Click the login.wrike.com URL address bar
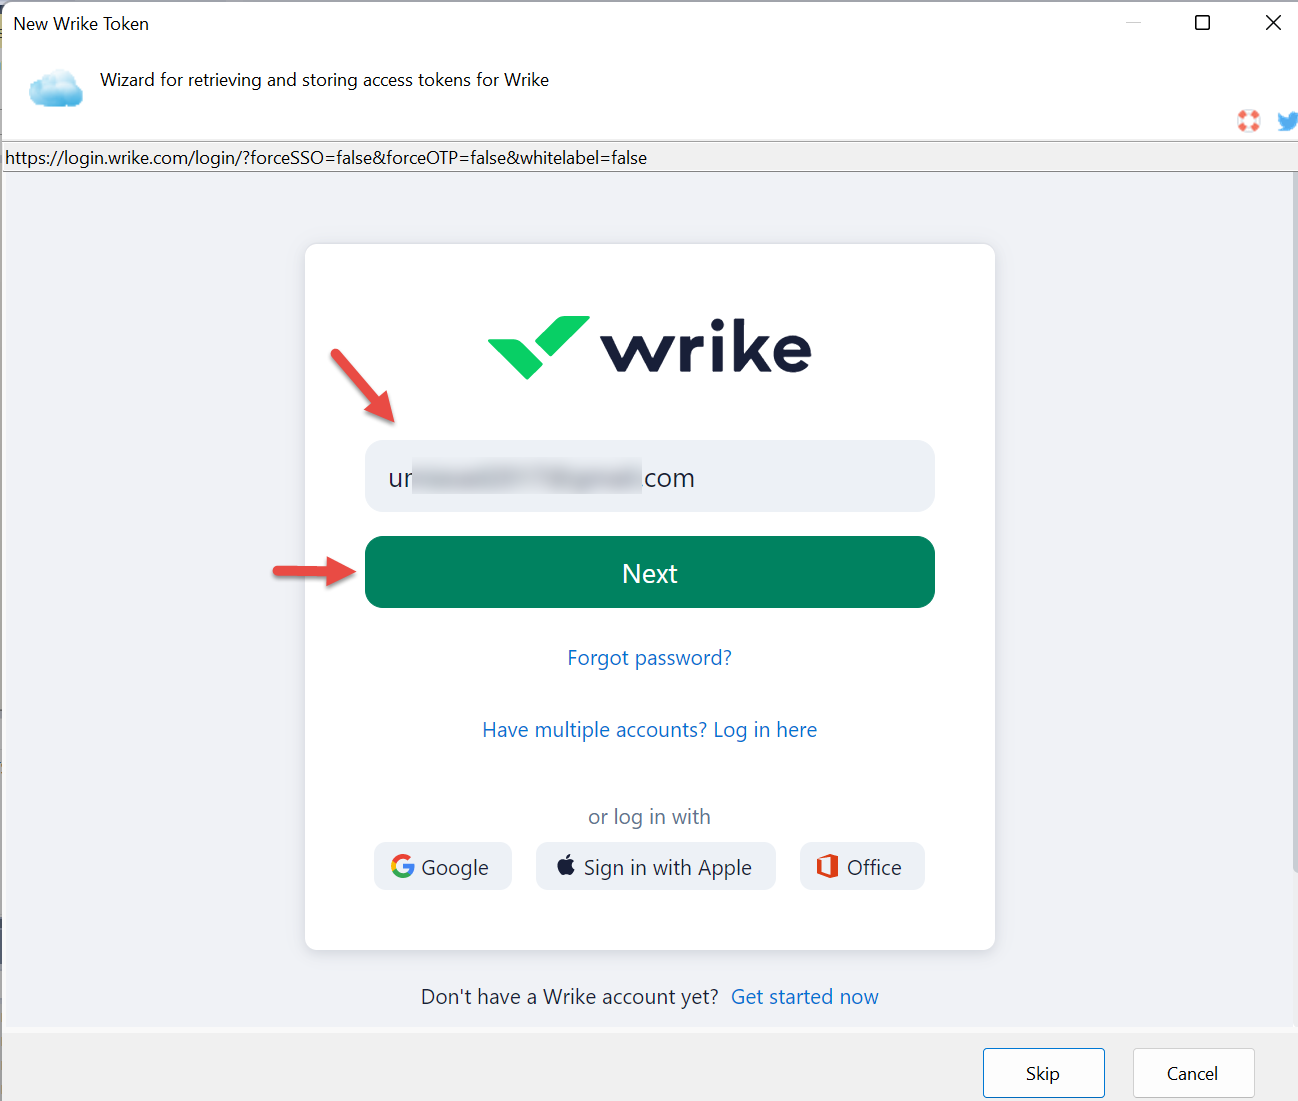This screenshot has width=1298, height=1101. (326, 158)
